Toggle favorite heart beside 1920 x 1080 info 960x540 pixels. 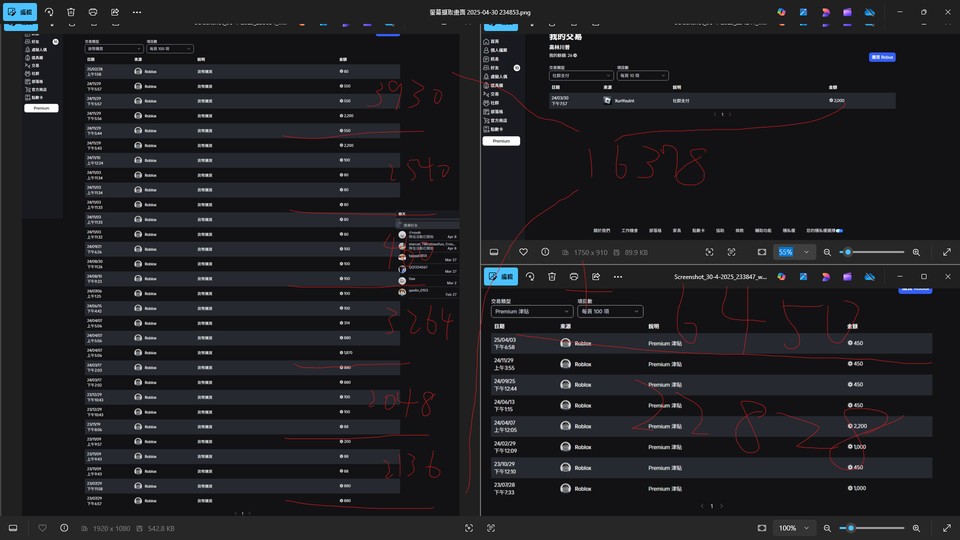pos(42,528)
